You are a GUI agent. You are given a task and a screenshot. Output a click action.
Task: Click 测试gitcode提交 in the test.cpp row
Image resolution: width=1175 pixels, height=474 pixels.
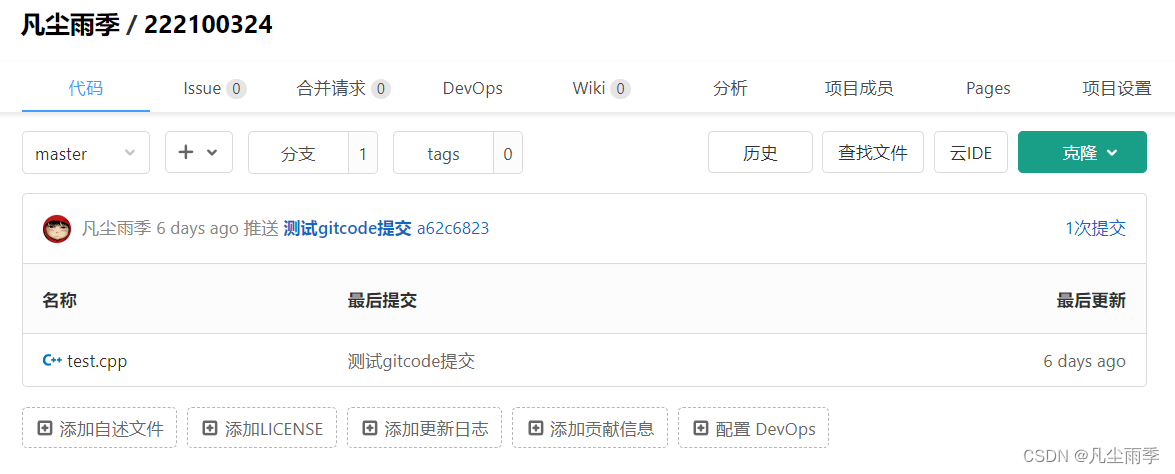click(411, 361)
